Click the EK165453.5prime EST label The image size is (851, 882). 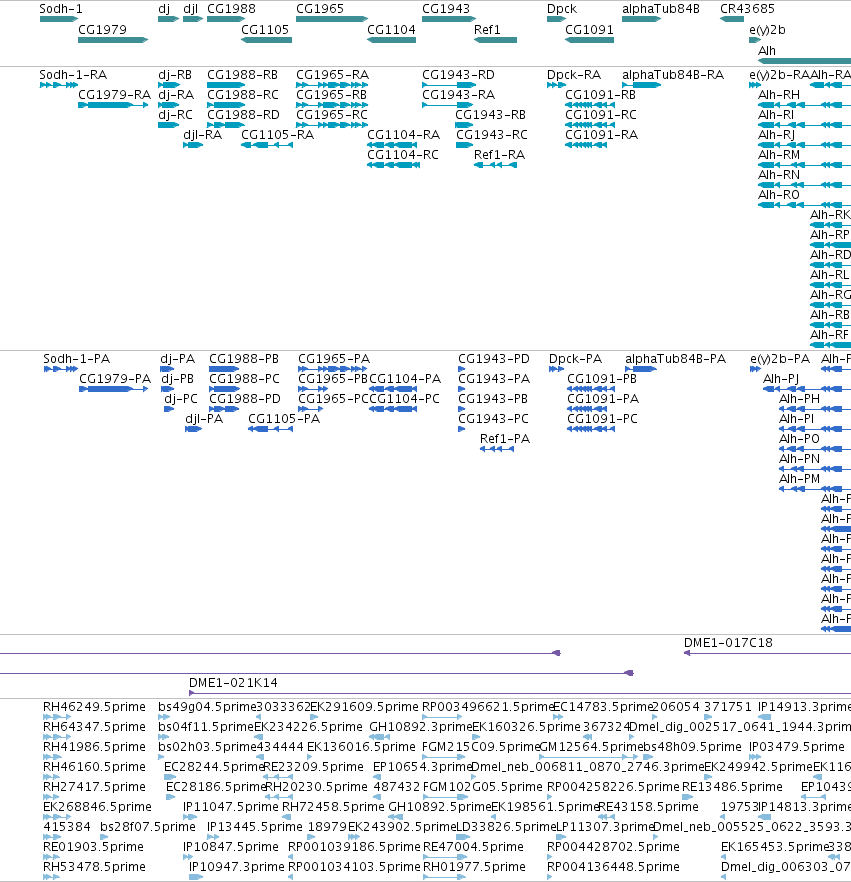(x=776, y=847)
